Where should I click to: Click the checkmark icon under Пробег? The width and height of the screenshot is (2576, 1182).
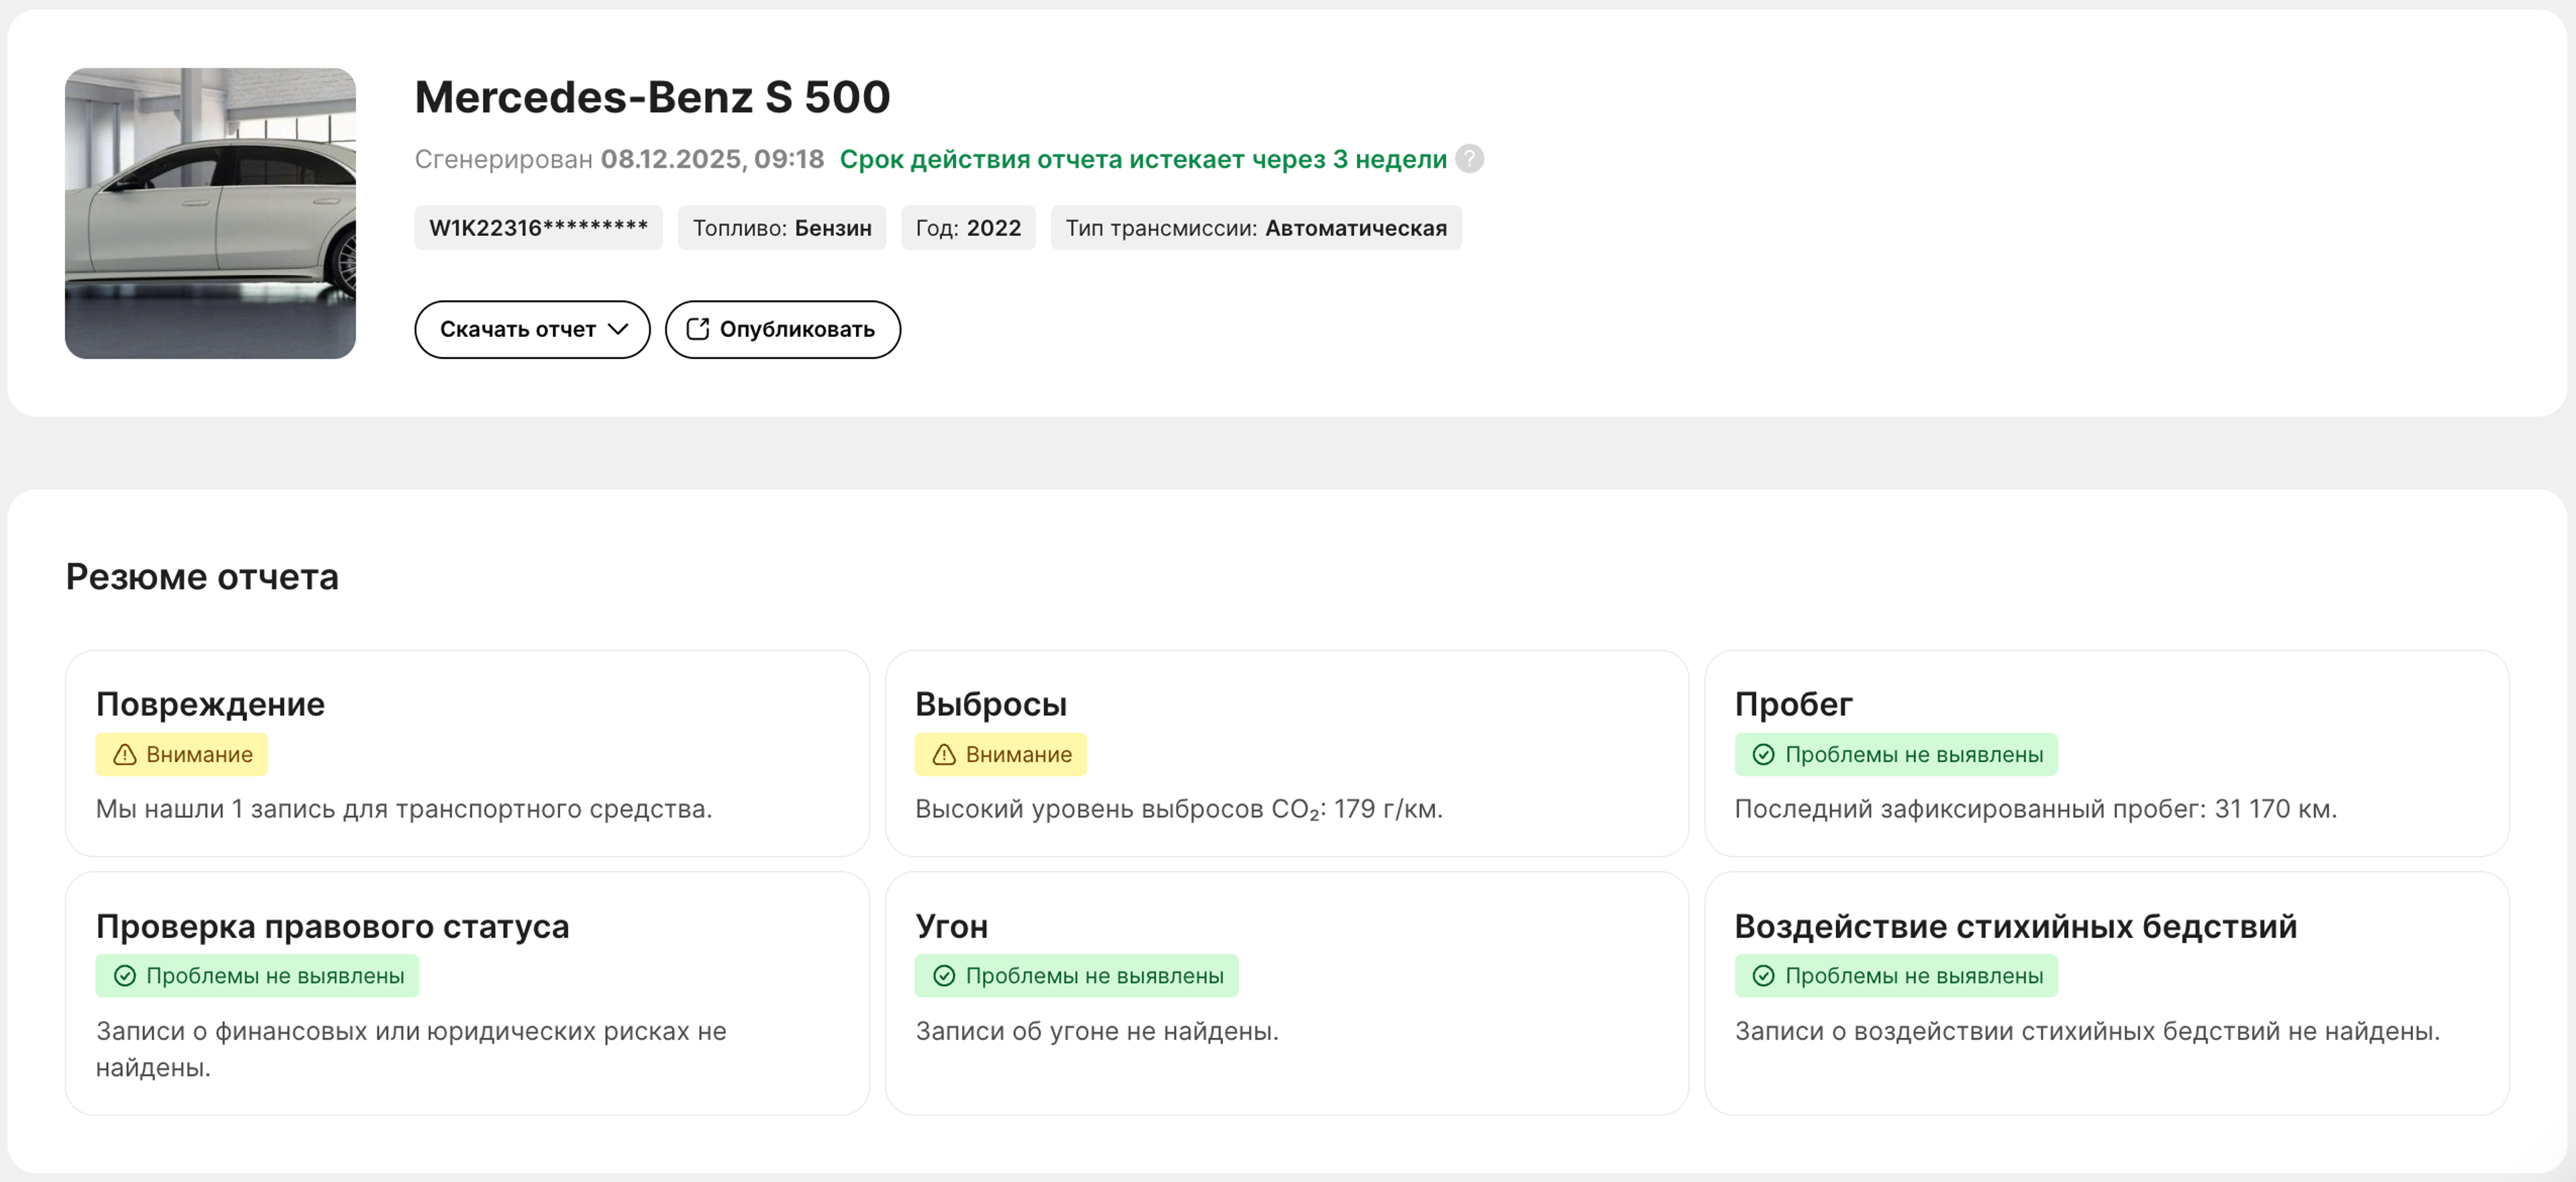coord(1763,755)
